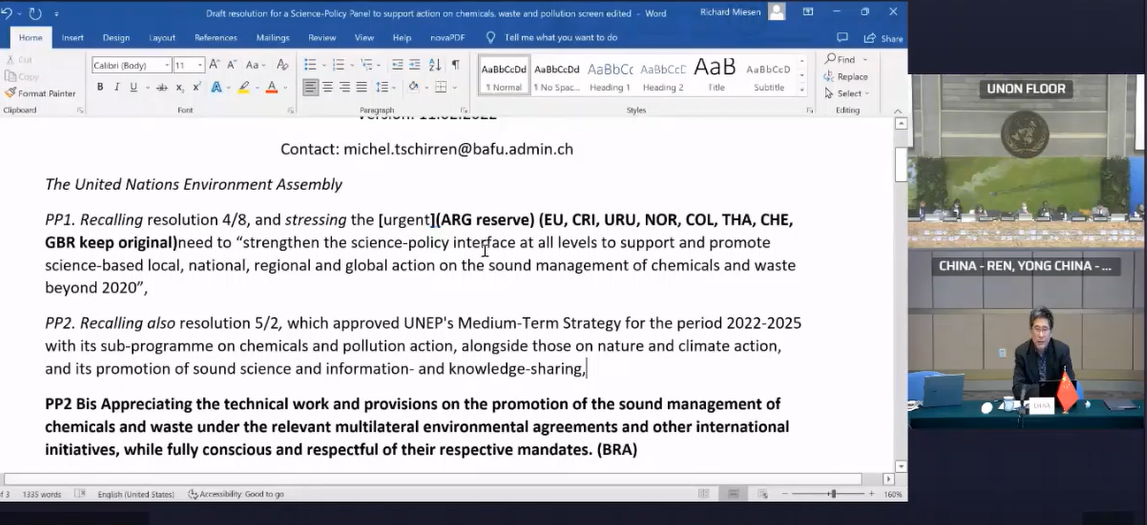
Task: Open the Select dropdown in Editing group
Action: 848,93
